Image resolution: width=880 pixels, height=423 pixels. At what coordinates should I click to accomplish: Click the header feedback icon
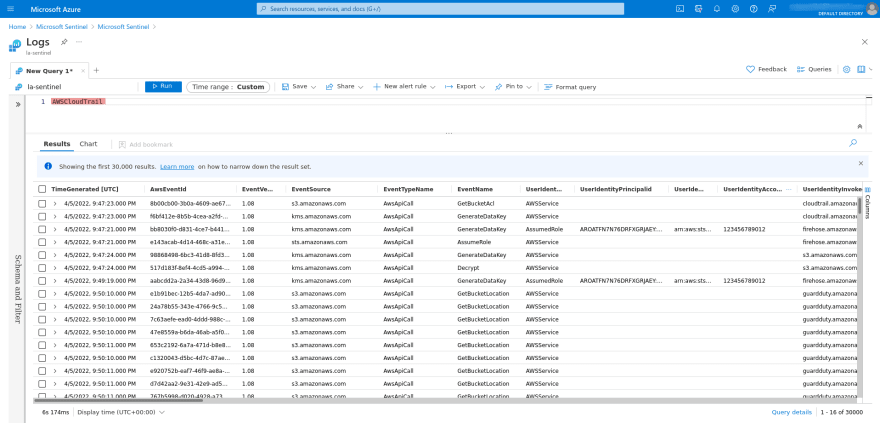[x=772, y=9]
